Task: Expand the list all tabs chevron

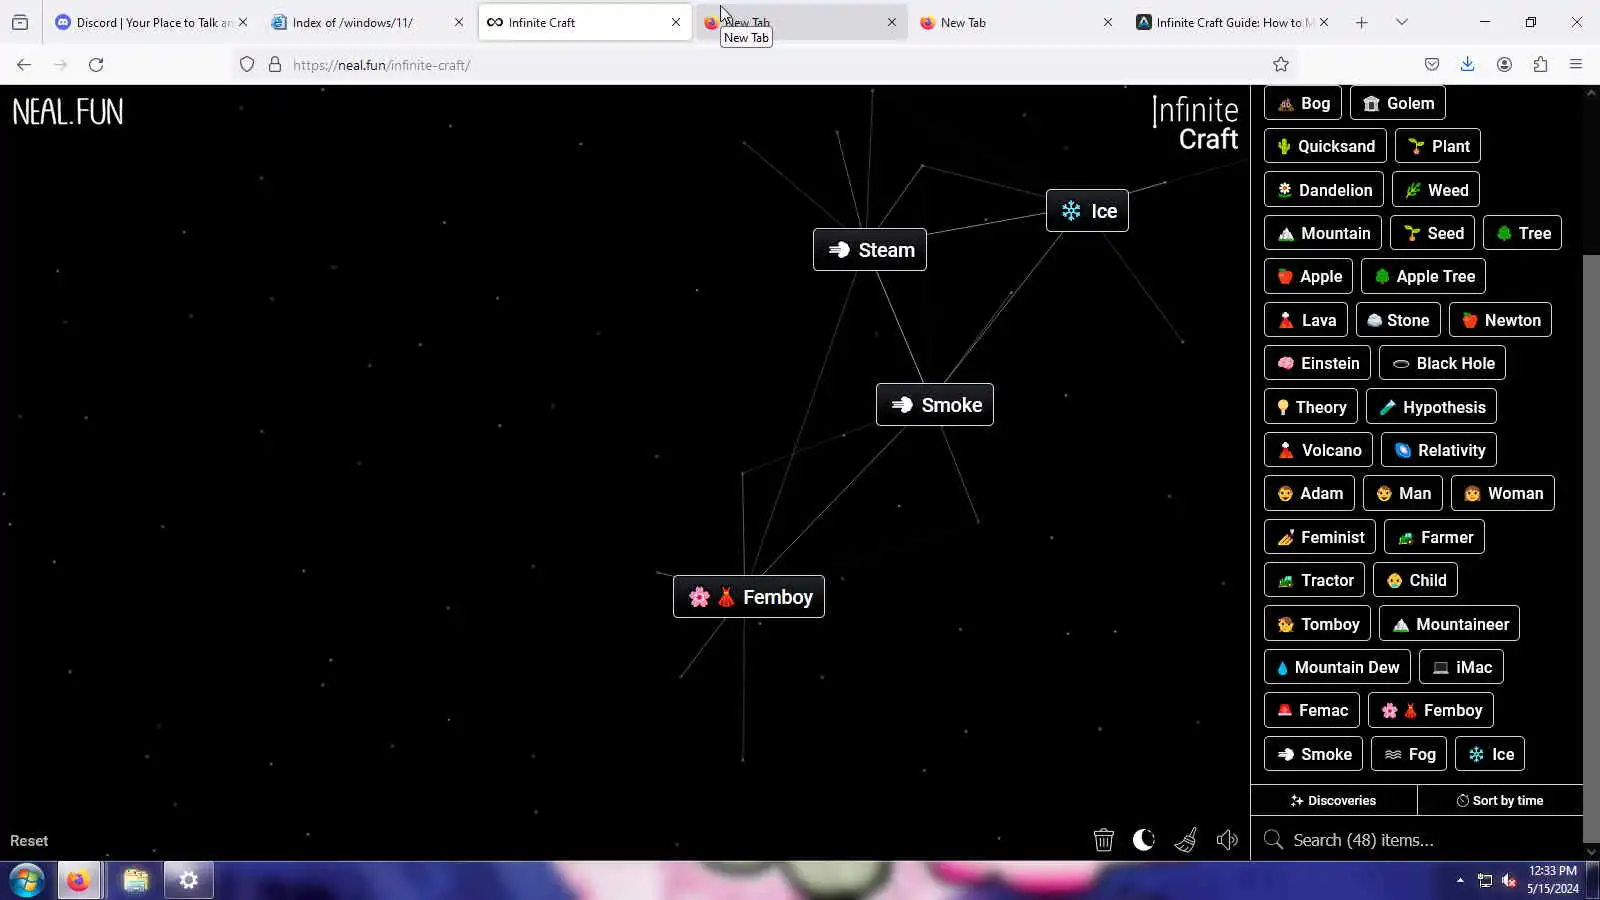Action: [1402, 22]
